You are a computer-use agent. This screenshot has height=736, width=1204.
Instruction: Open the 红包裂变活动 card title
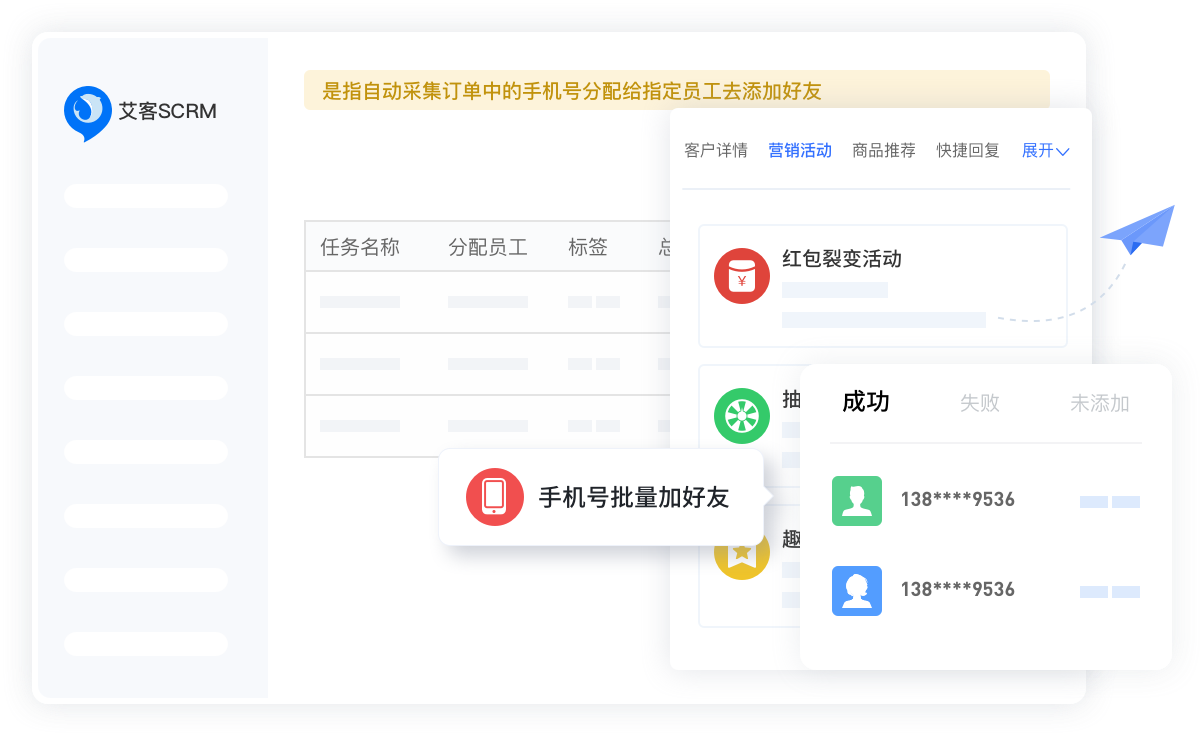coord(842,259)
